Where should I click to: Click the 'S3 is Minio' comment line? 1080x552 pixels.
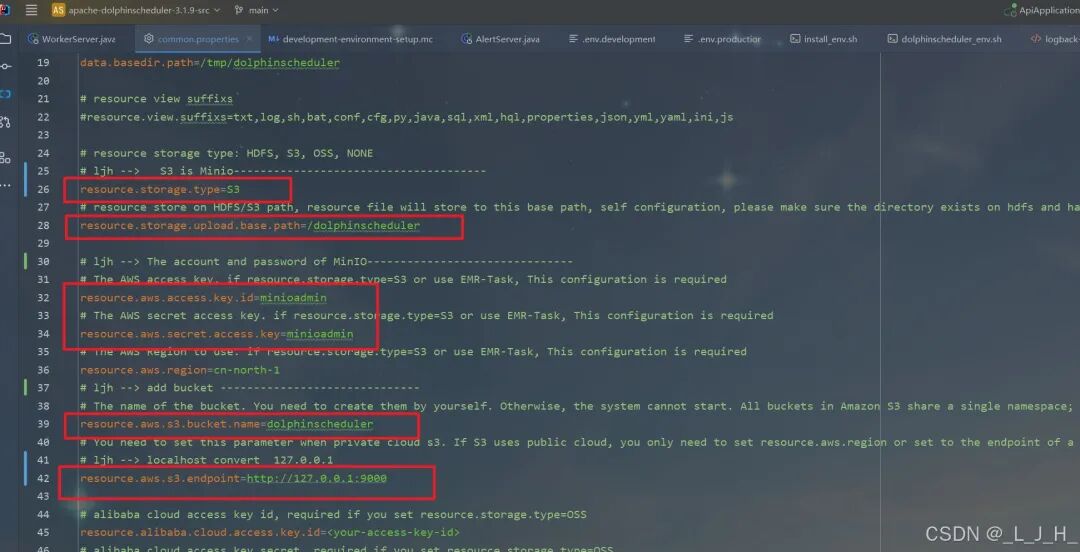pyautogui.click(x=282, y=171)
